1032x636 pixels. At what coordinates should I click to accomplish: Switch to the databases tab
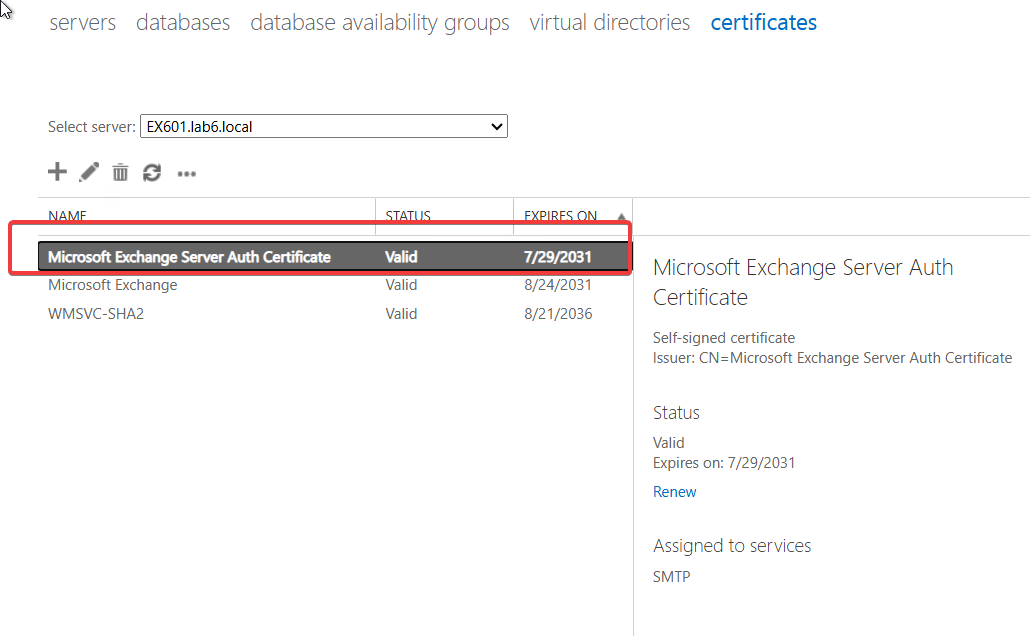(x=183, y=22)
